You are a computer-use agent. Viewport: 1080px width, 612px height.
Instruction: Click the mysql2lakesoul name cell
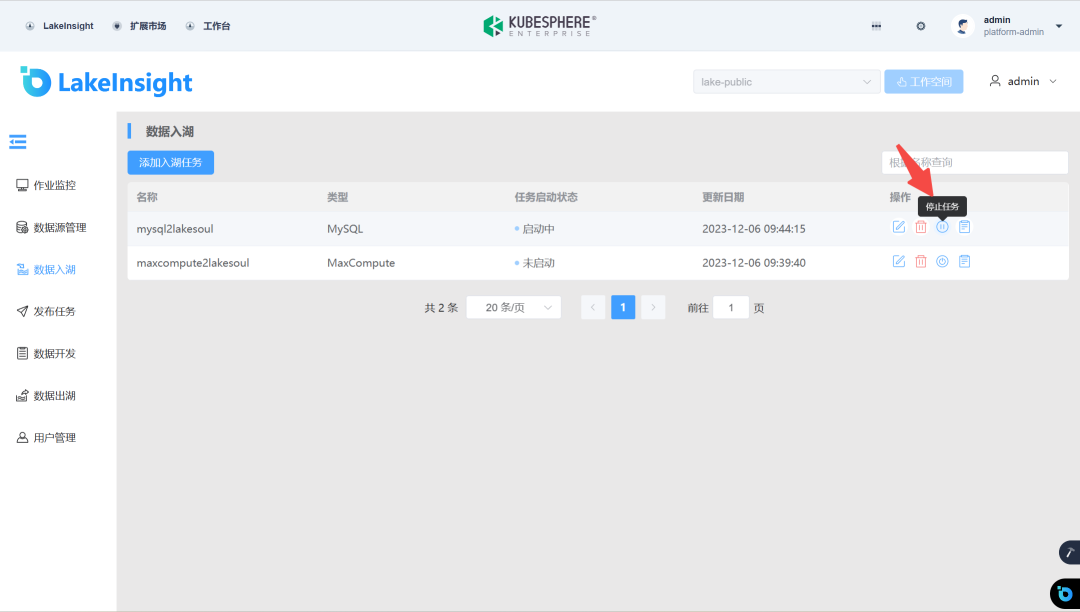[x=175, y=229]
